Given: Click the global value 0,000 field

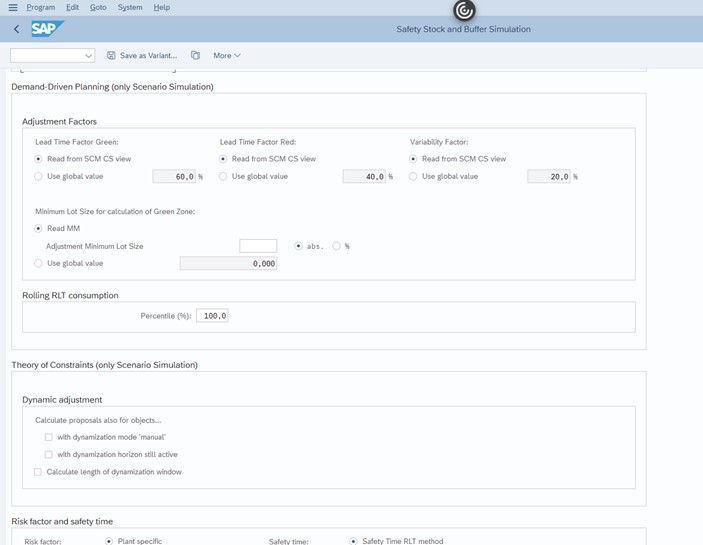Looking at the screenshot, I should [x=228, y=264].
